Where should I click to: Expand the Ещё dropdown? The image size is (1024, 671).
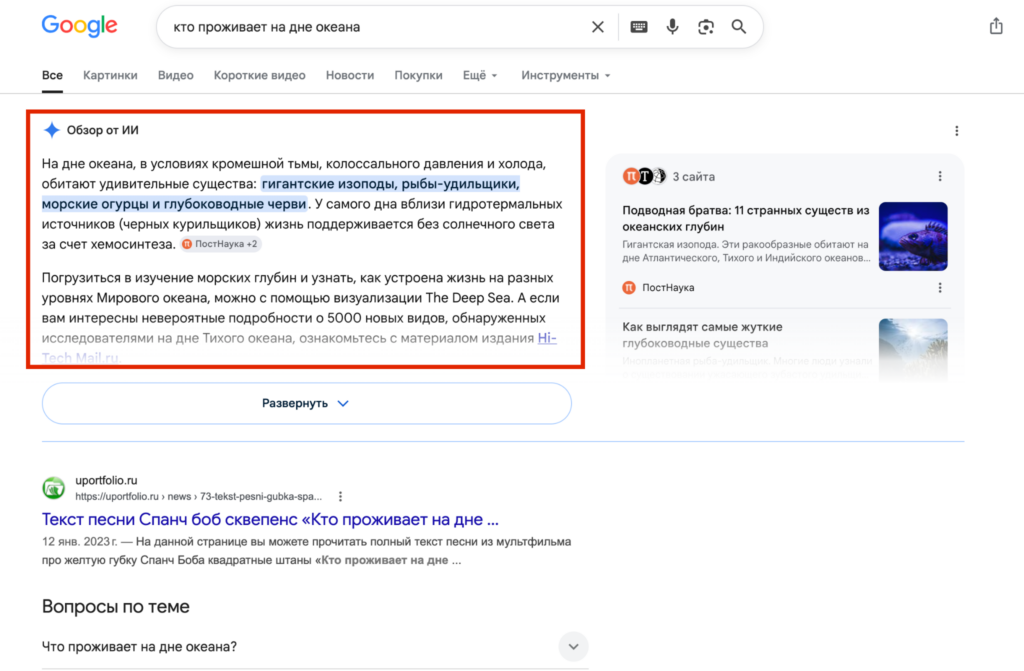480,75
